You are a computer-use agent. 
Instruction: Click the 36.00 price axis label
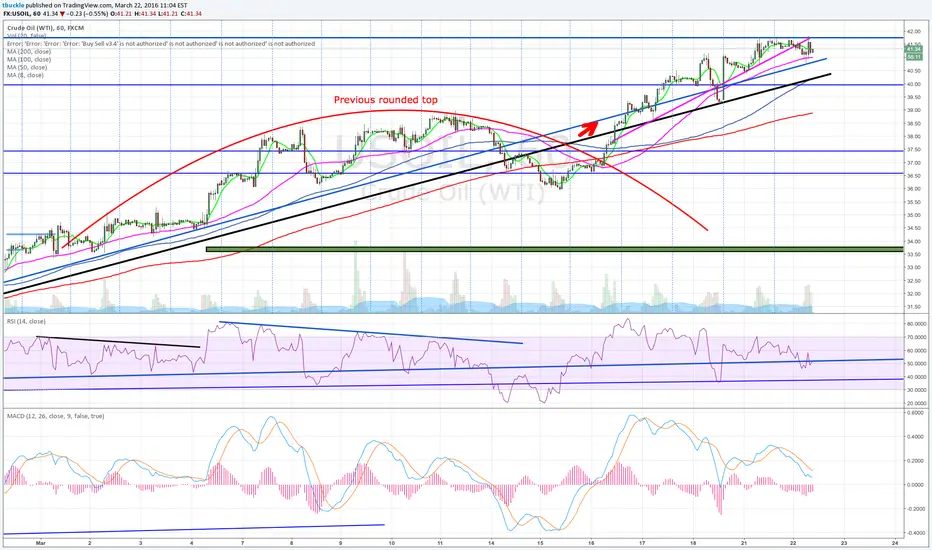[x=914, y=188]
